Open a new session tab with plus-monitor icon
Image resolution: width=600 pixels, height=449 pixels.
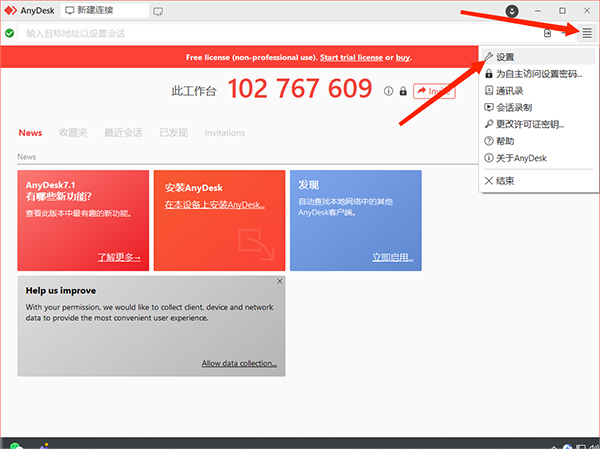[158, 11]
